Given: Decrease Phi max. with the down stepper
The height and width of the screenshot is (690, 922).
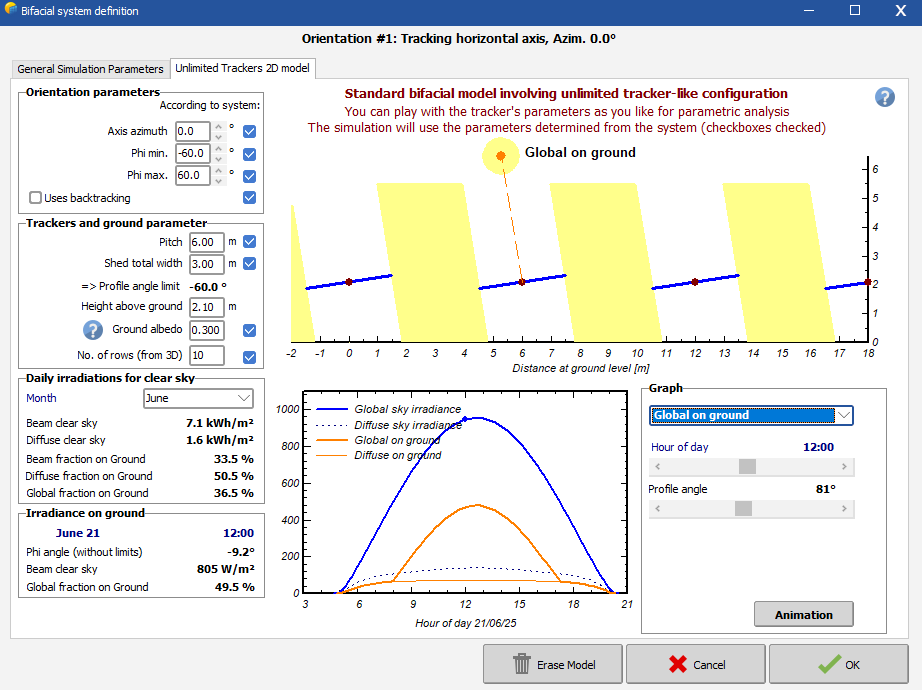Looking at the screenshot, I should [219, 180].
